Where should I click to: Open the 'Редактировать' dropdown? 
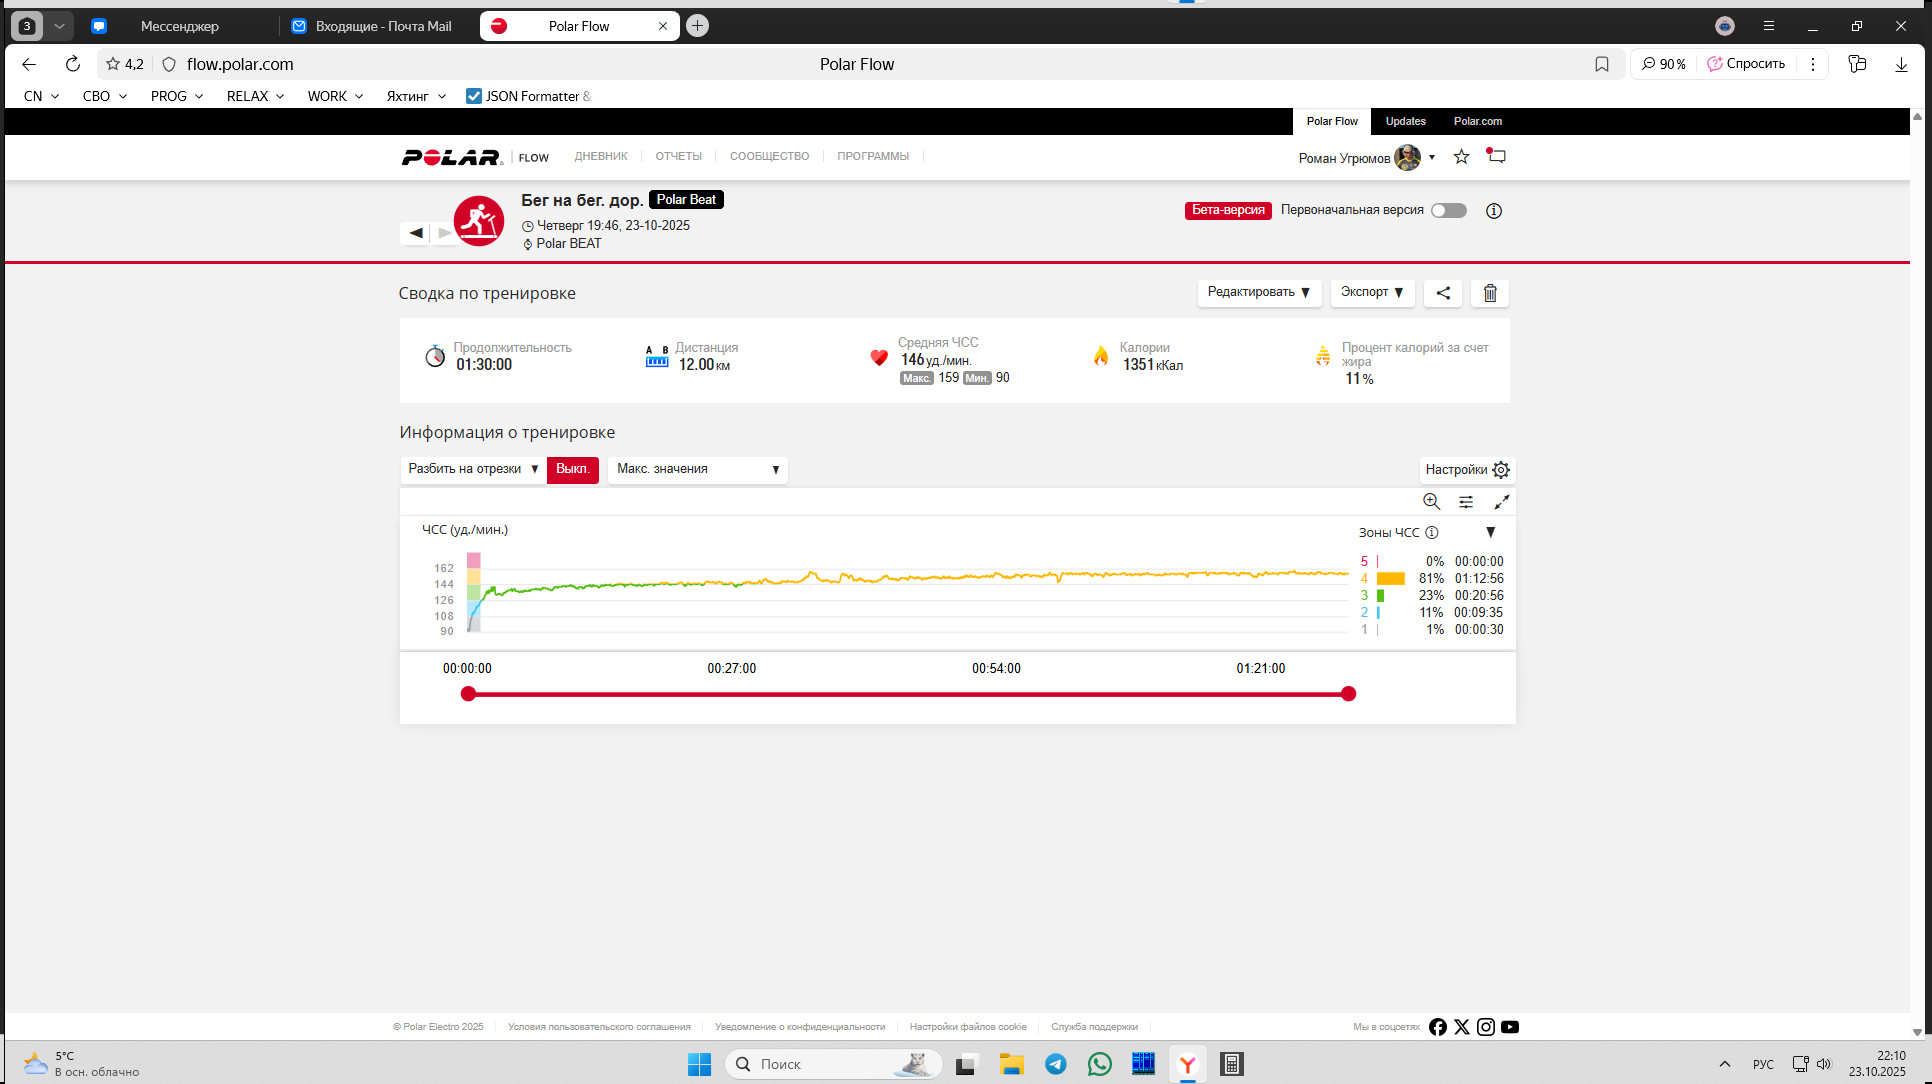click(1259, 292)
